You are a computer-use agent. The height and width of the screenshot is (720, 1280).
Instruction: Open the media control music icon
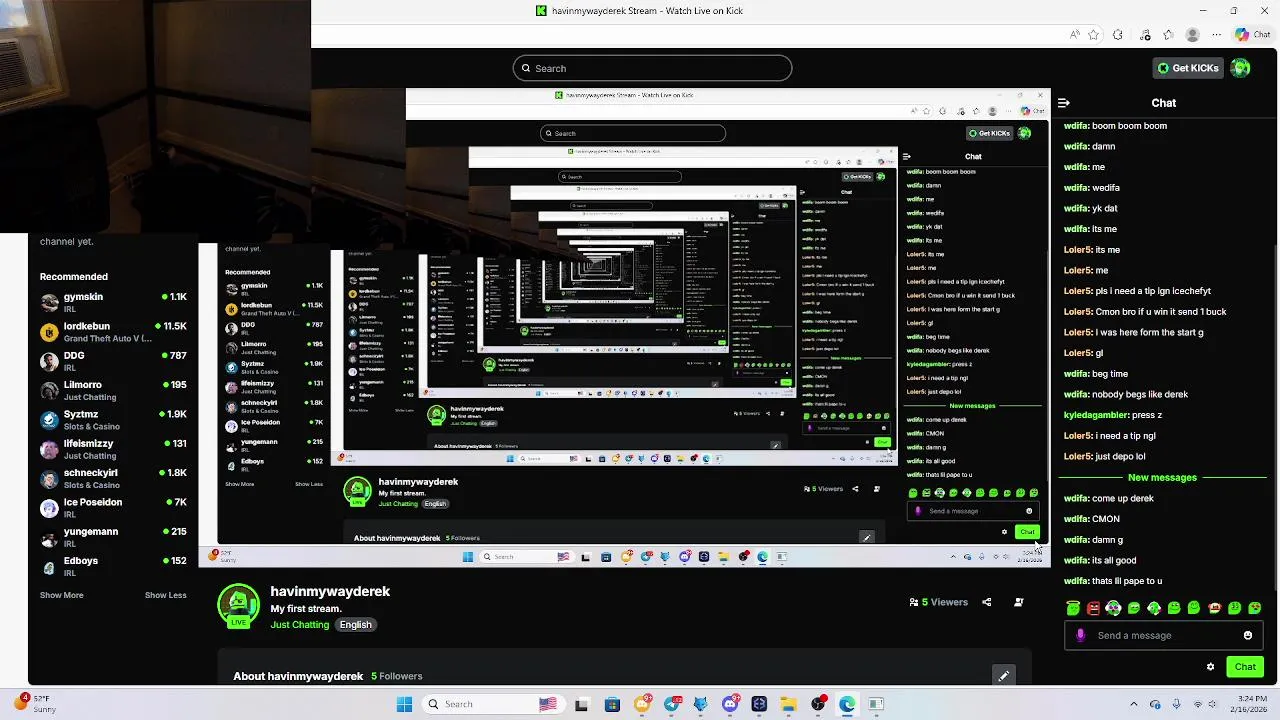coord(1143,35)
